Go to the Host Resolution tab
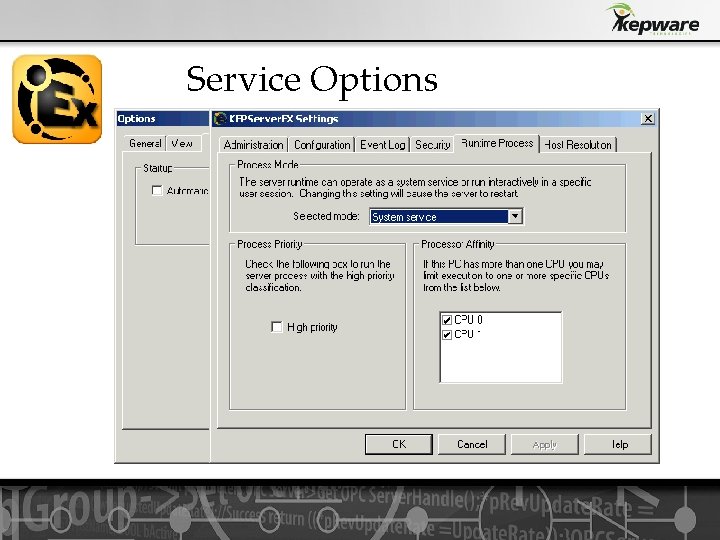This screenshot has height=540, width=720. tap(578, 145)
